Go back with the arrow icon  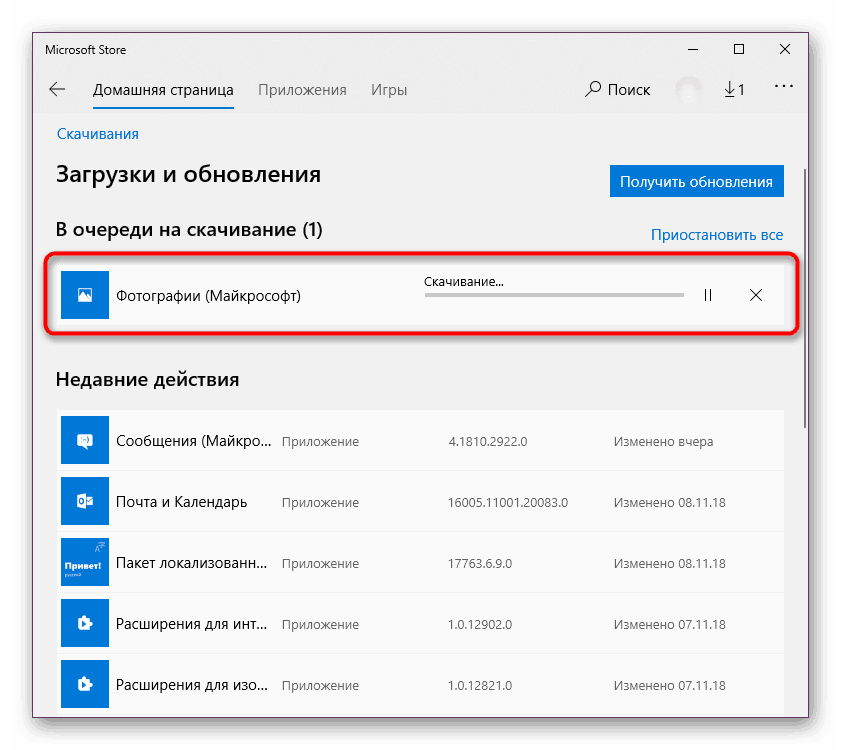tap(57, 89)
